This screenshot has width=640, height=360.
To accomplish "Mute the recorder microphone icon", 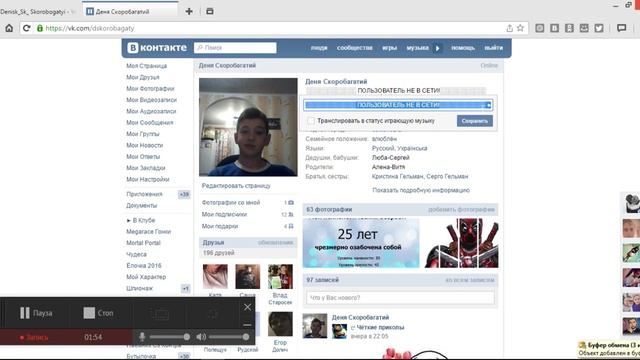I will (142, 337).
